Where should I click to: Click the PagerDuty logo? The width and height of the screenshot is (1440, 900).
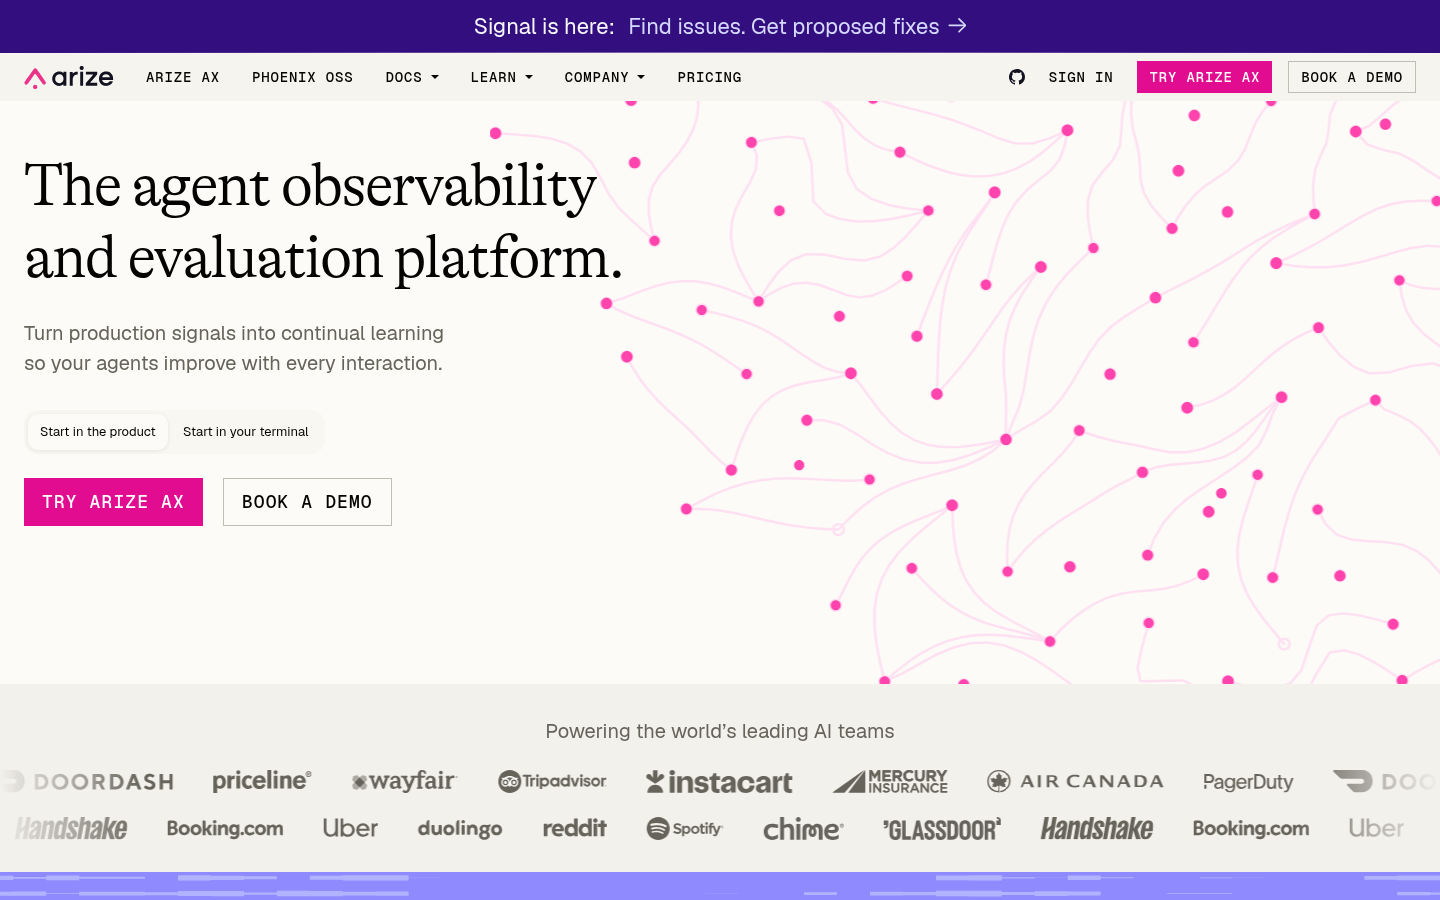pos(1248,782)
